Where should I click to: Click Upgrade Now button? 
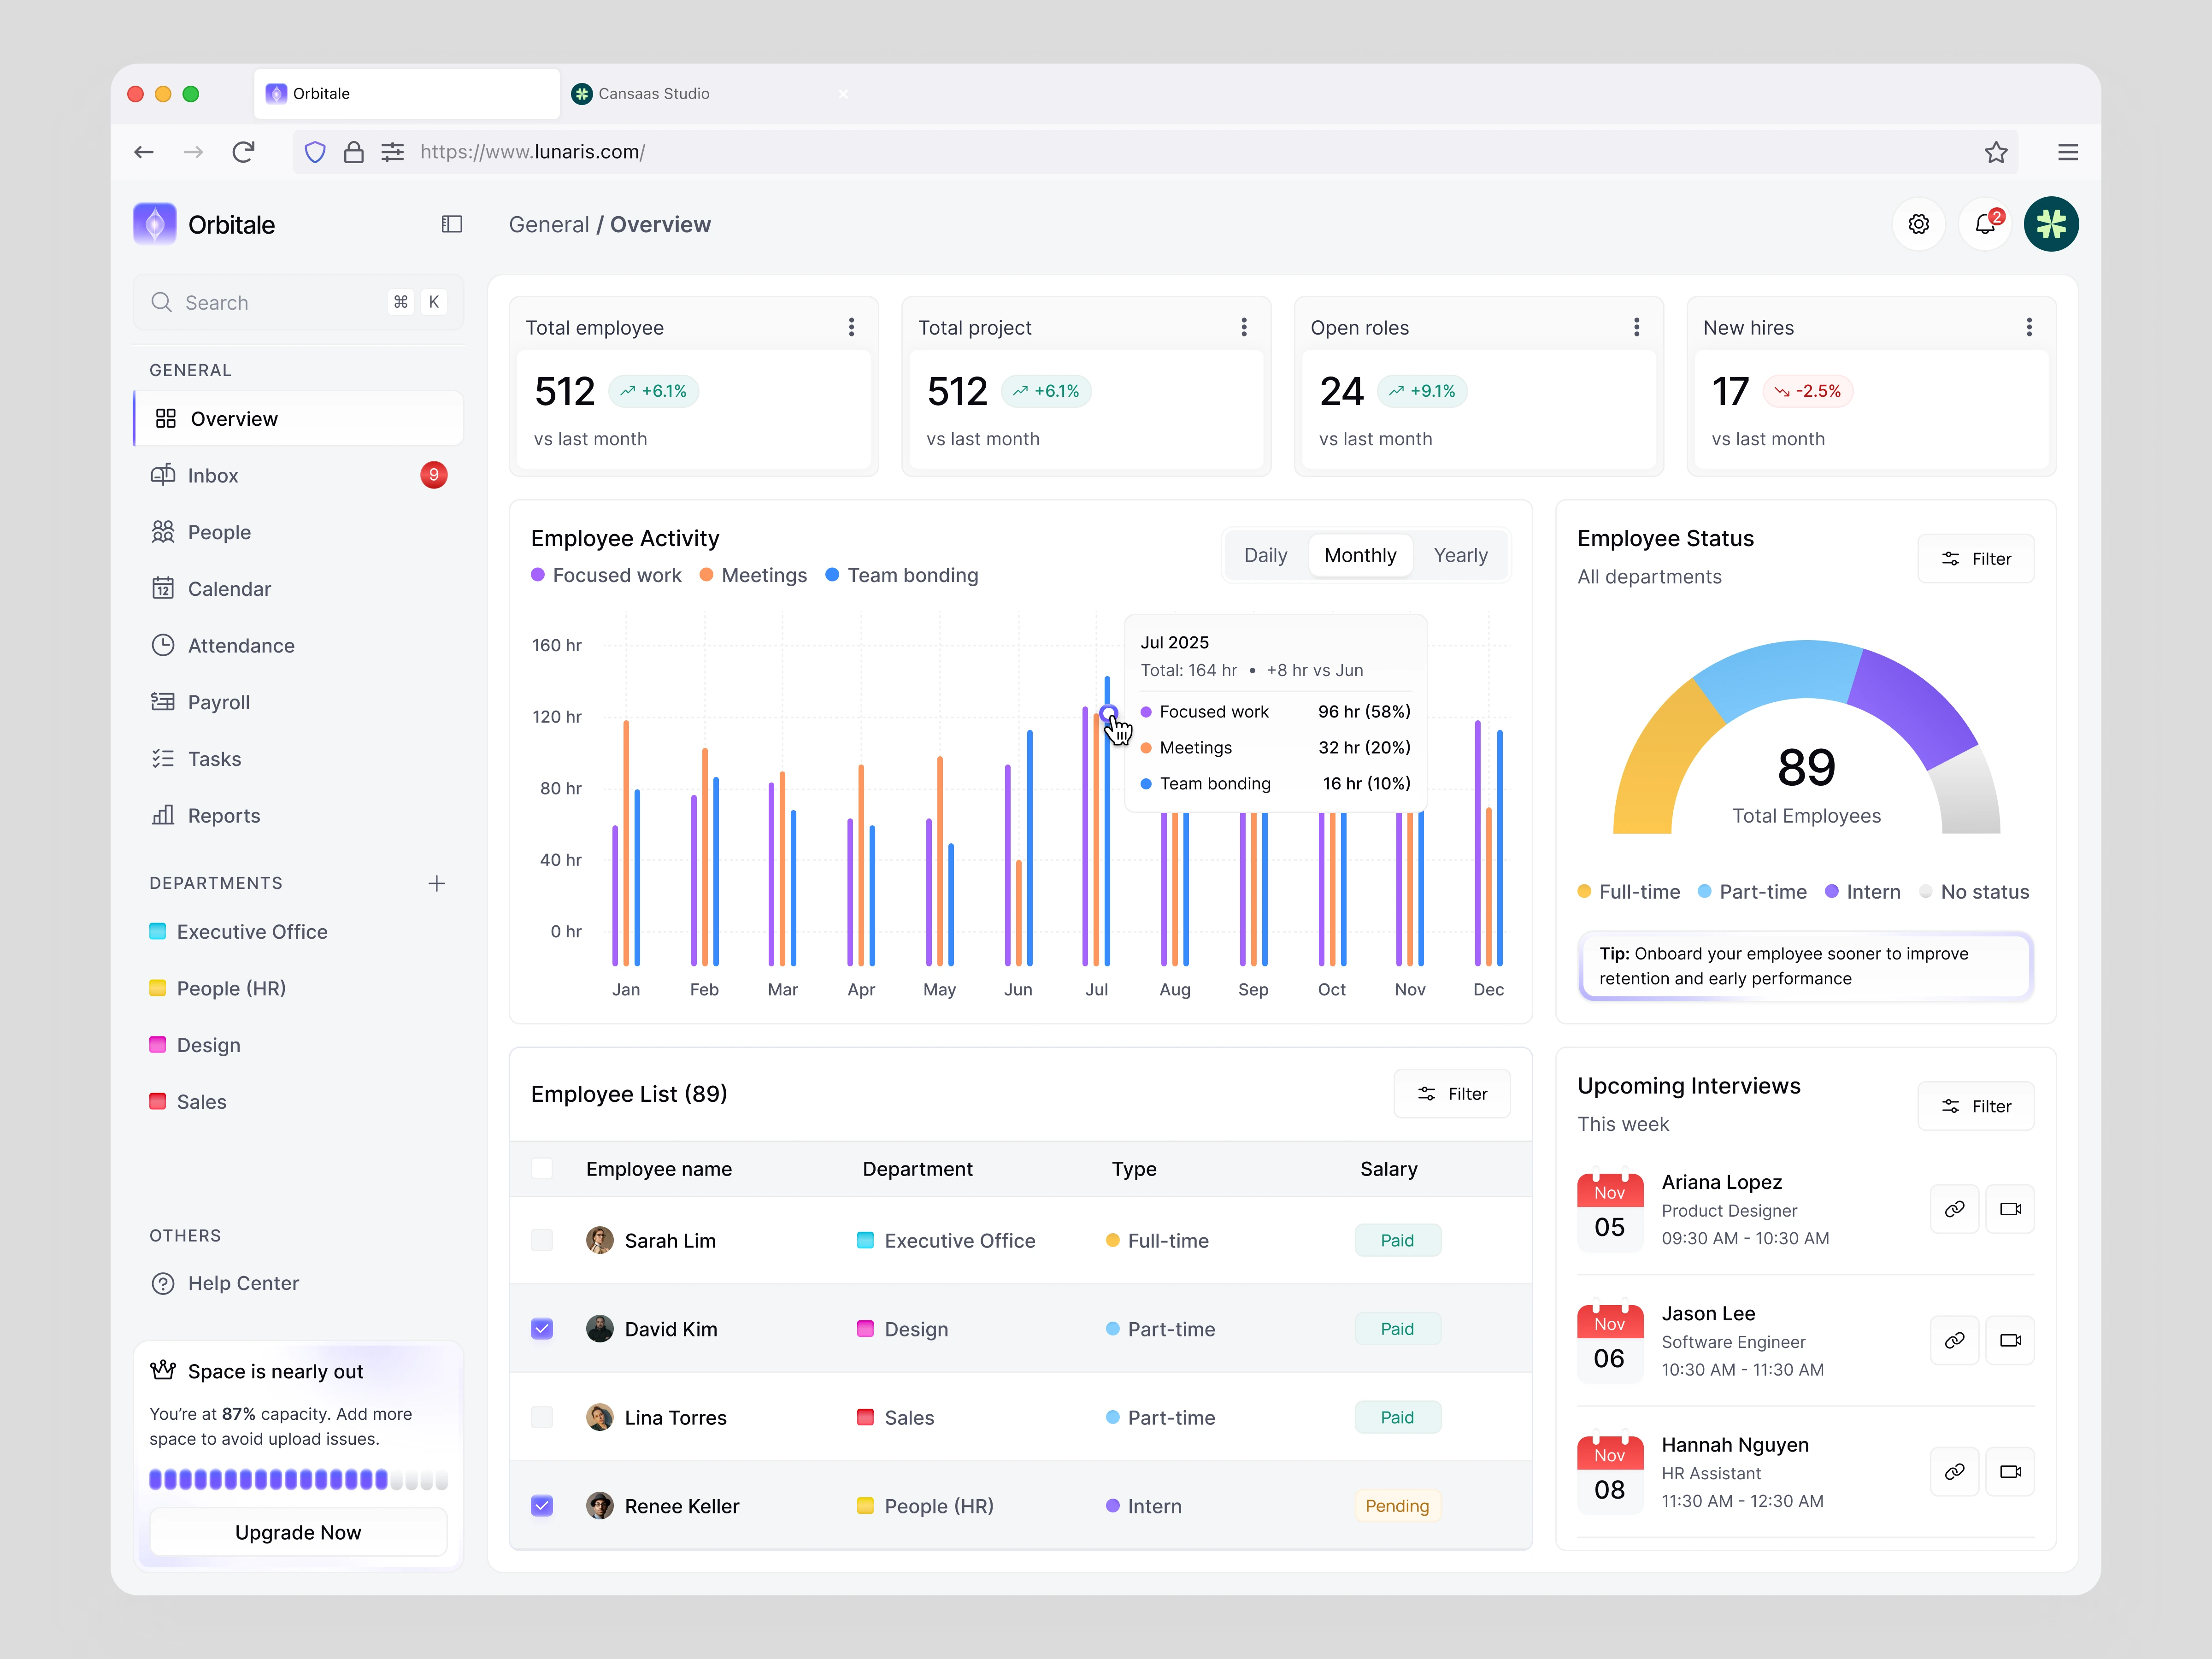pyautogui.click(x=298, y=1532)
